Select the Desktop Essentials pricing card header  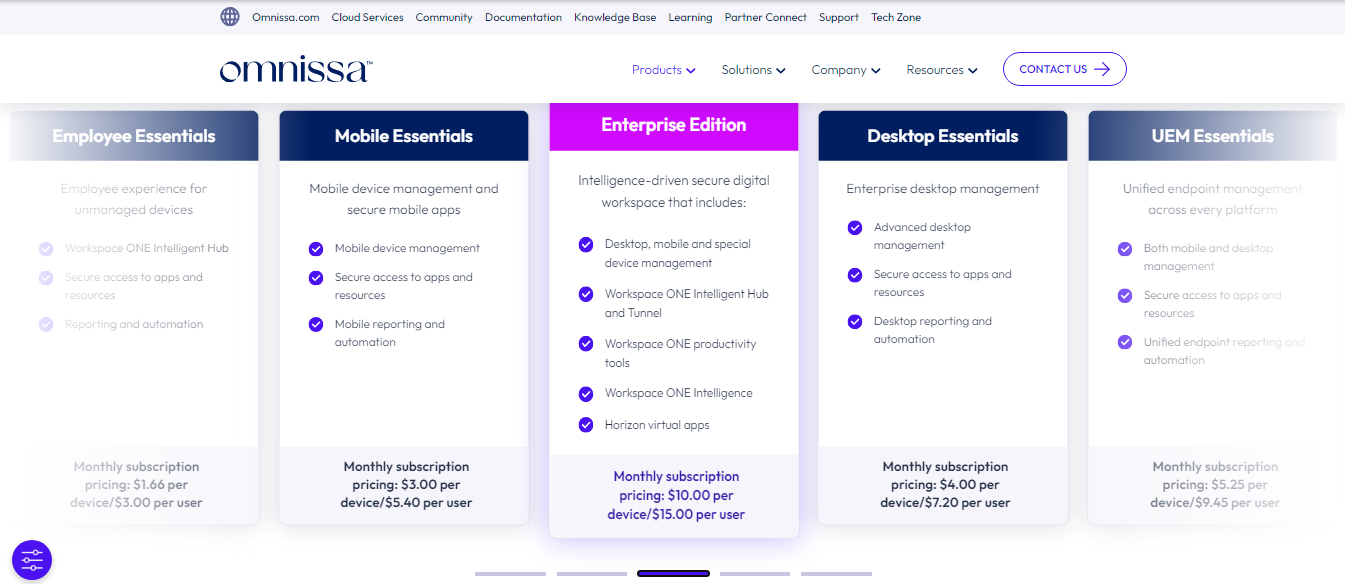tap(942, 136)
